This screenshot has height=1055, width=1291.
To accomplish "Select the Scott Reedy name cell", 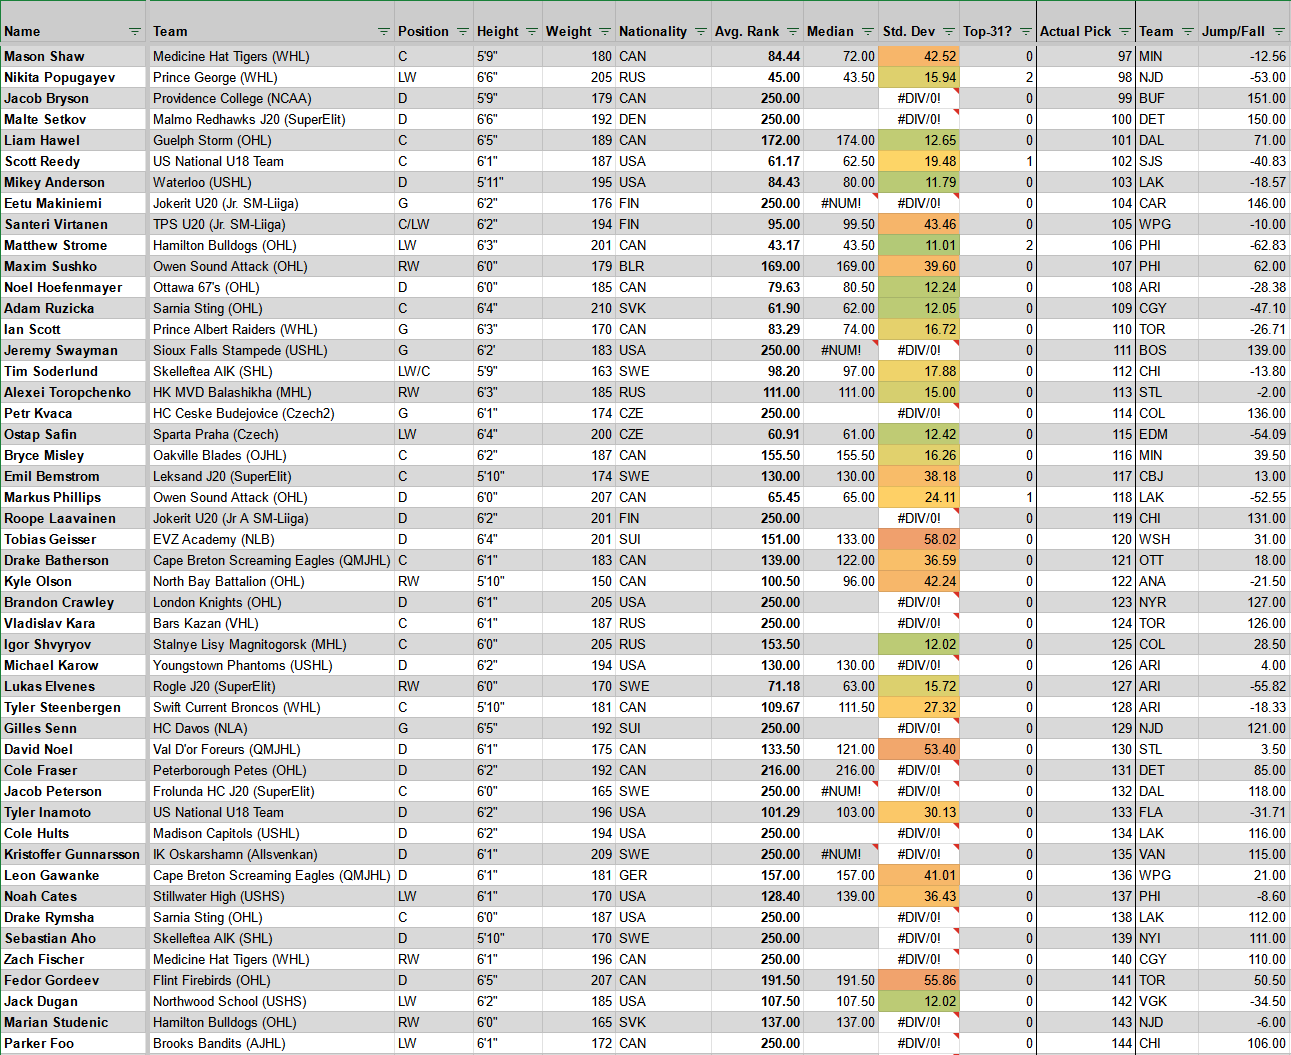I will click(x=74, y=161).
